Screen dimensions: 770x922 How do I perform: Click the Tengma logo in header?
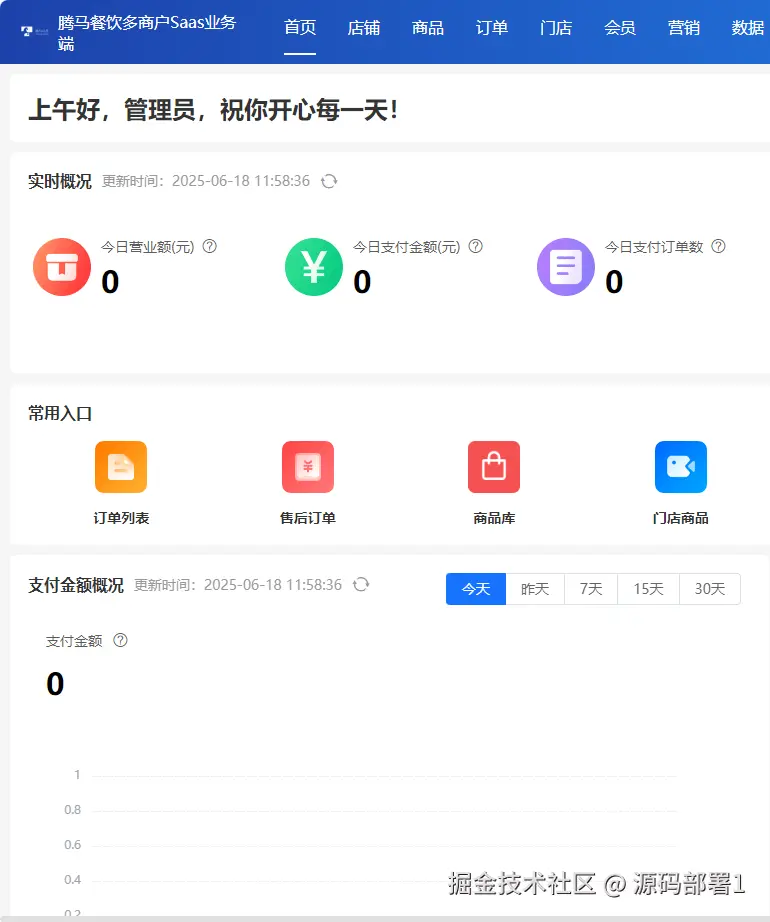pos(35,31)
